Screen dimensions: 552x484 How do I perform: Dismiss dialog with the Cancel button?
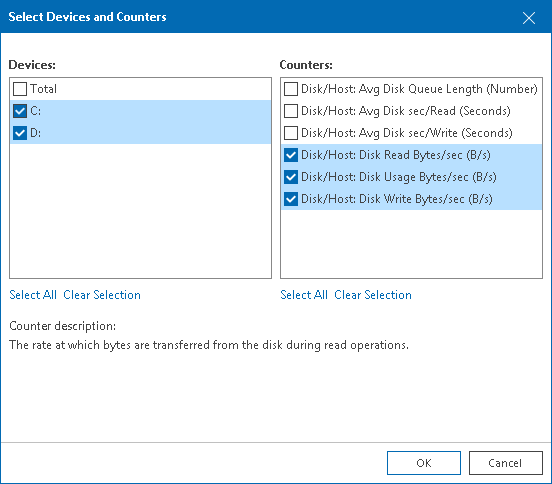[x=506, y=463]
